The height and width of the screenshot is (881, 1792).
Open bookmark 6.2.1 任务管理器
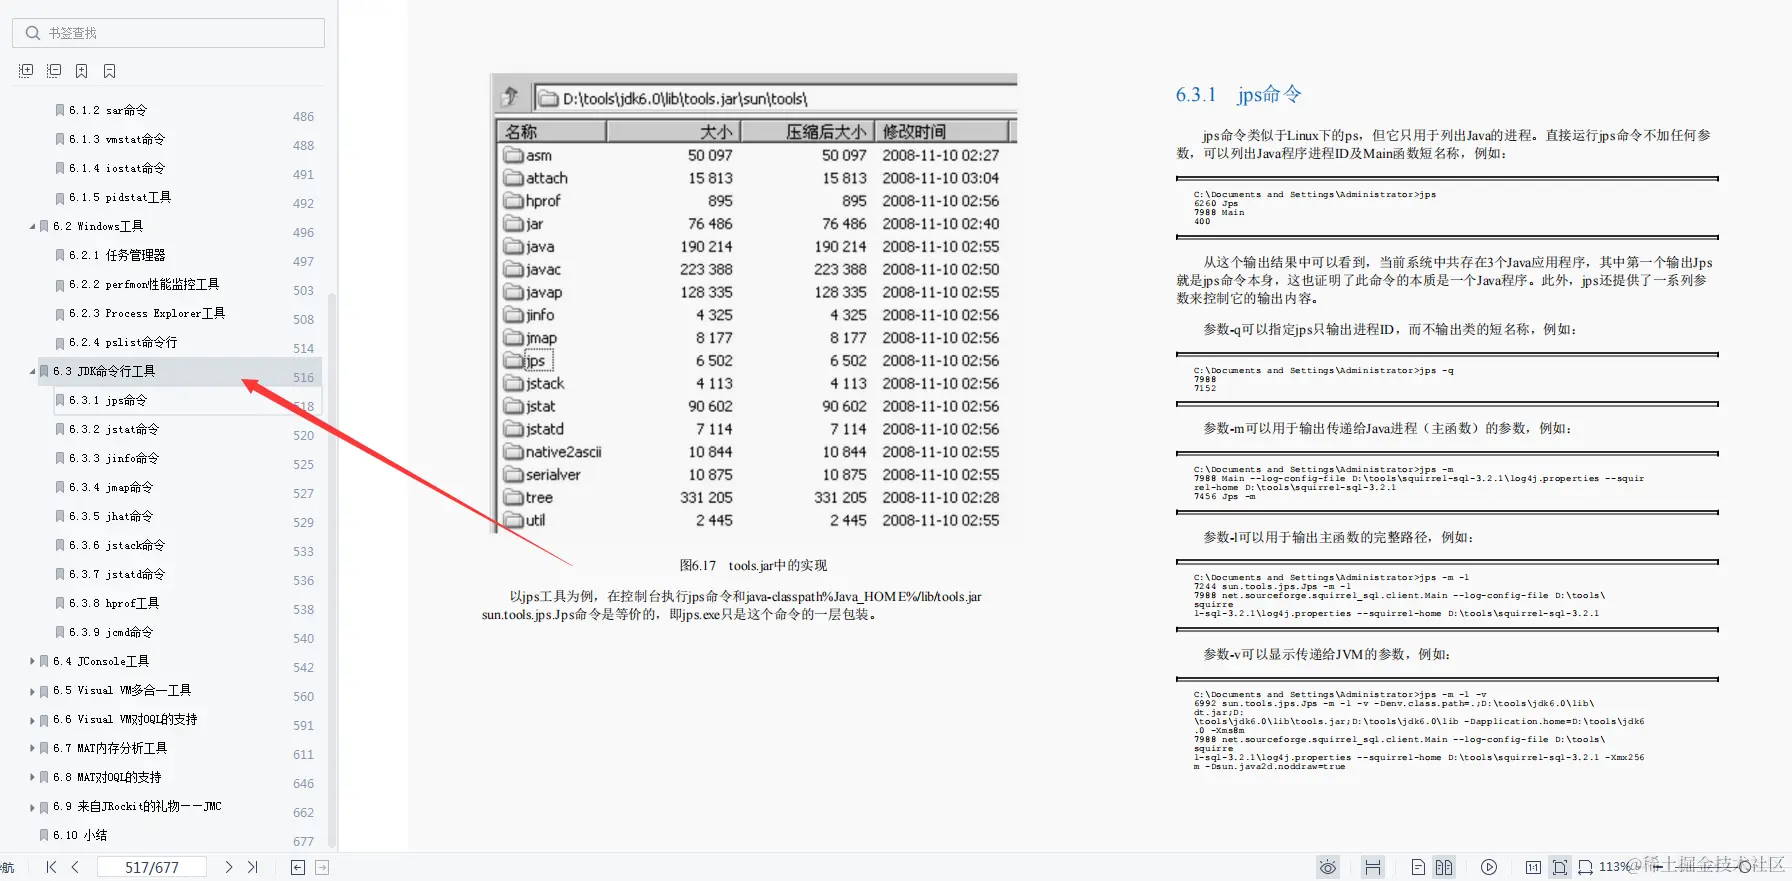click(x=117, y=256)
